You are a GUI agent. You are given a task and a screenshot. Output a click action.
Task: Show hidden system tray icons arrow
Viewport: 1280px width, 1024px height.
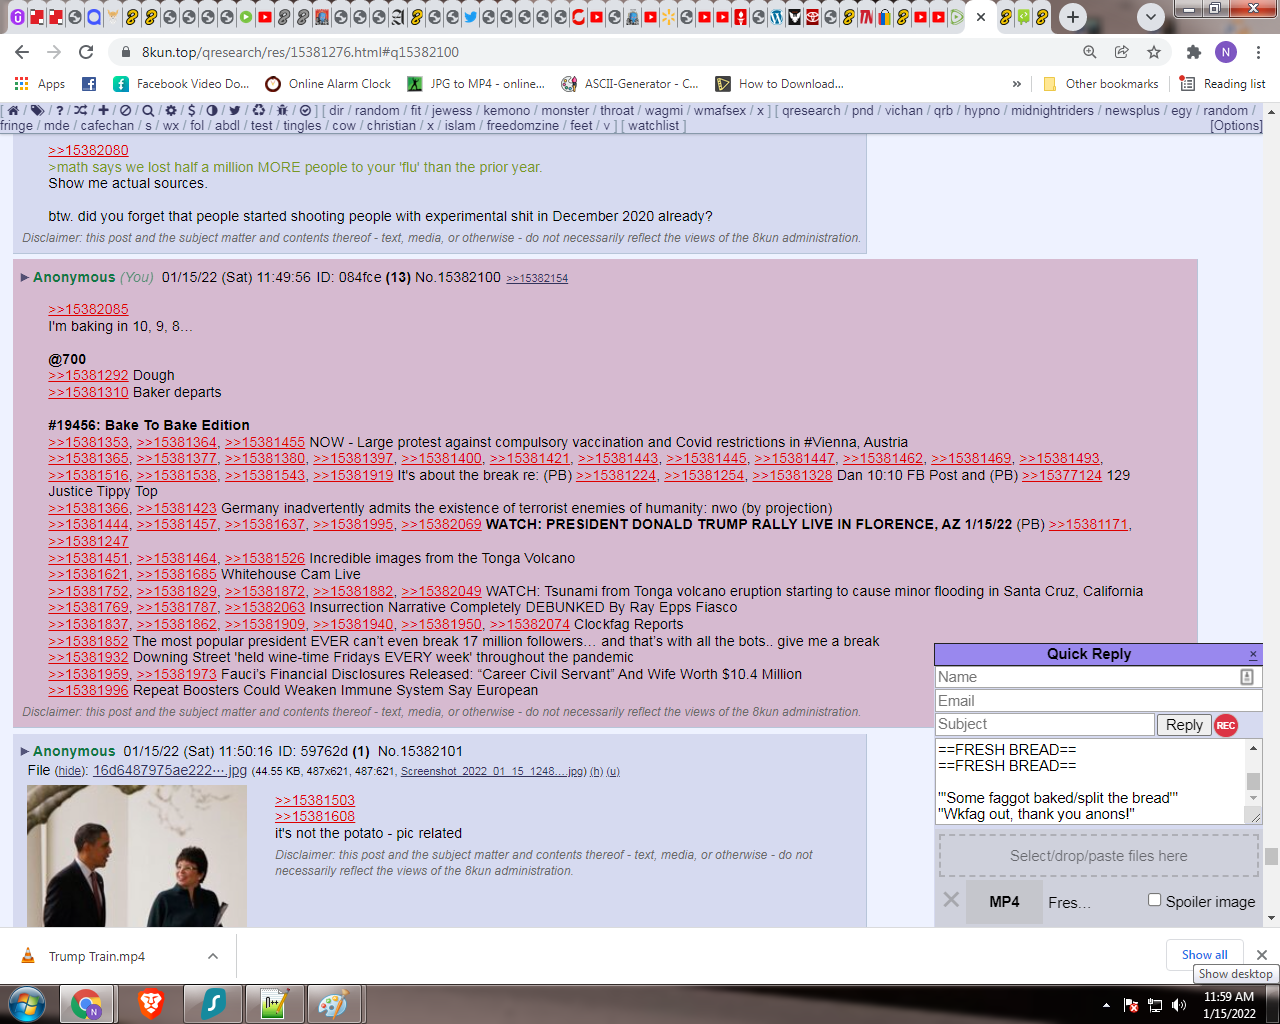pos(1106,1005)
